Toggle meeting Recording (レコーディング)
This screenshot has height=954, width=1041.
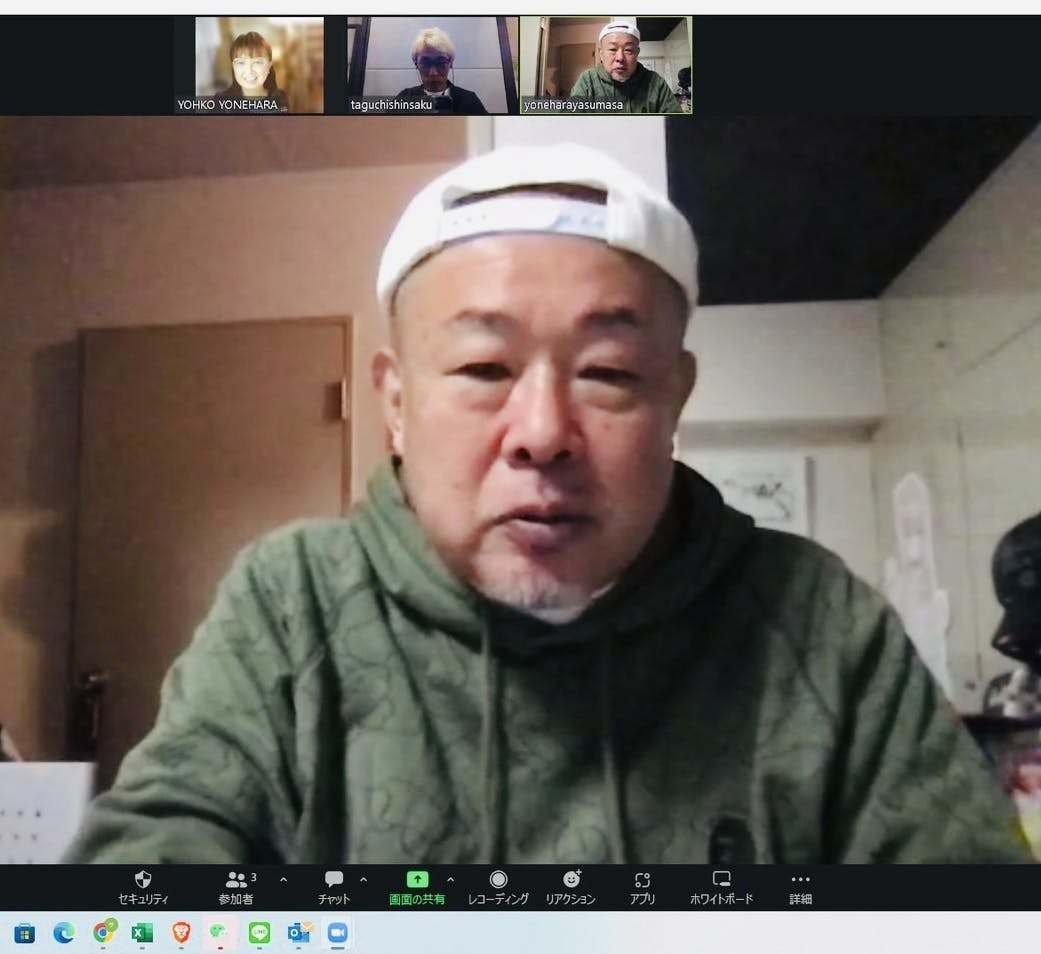tap(498, 886)
